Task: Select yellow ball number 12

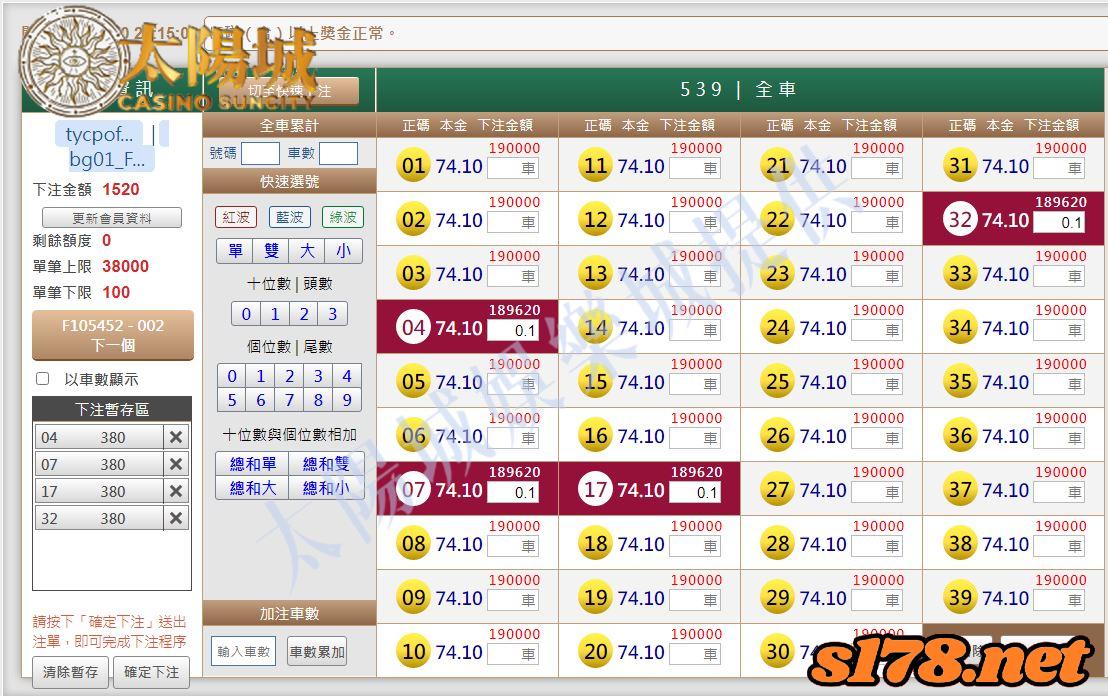Action: (596, 219)
